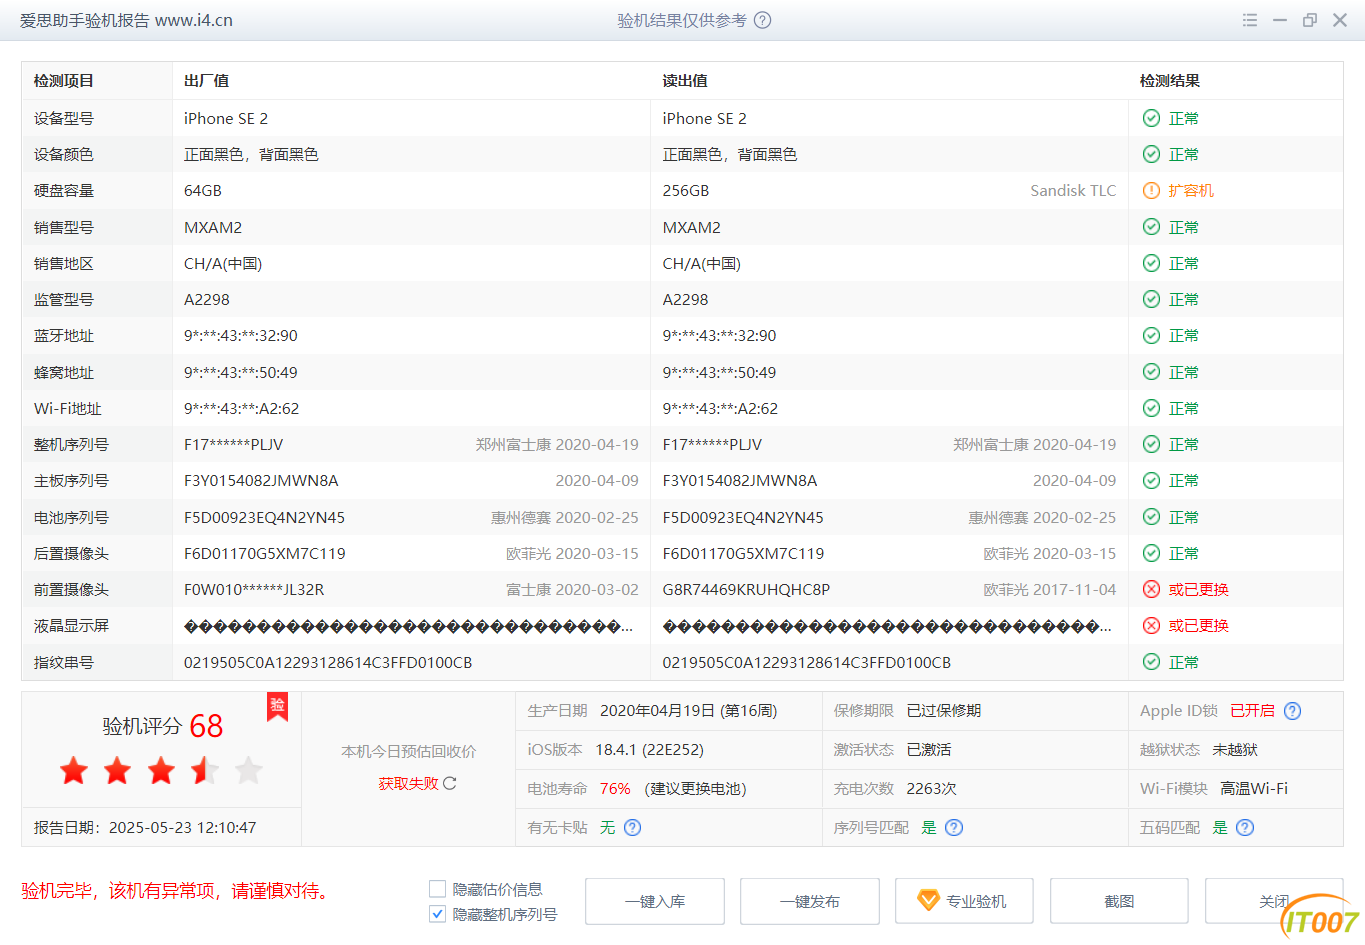Click the 读出值 column header
Viewport: 1365px width, 945px height.
point(685,81)
